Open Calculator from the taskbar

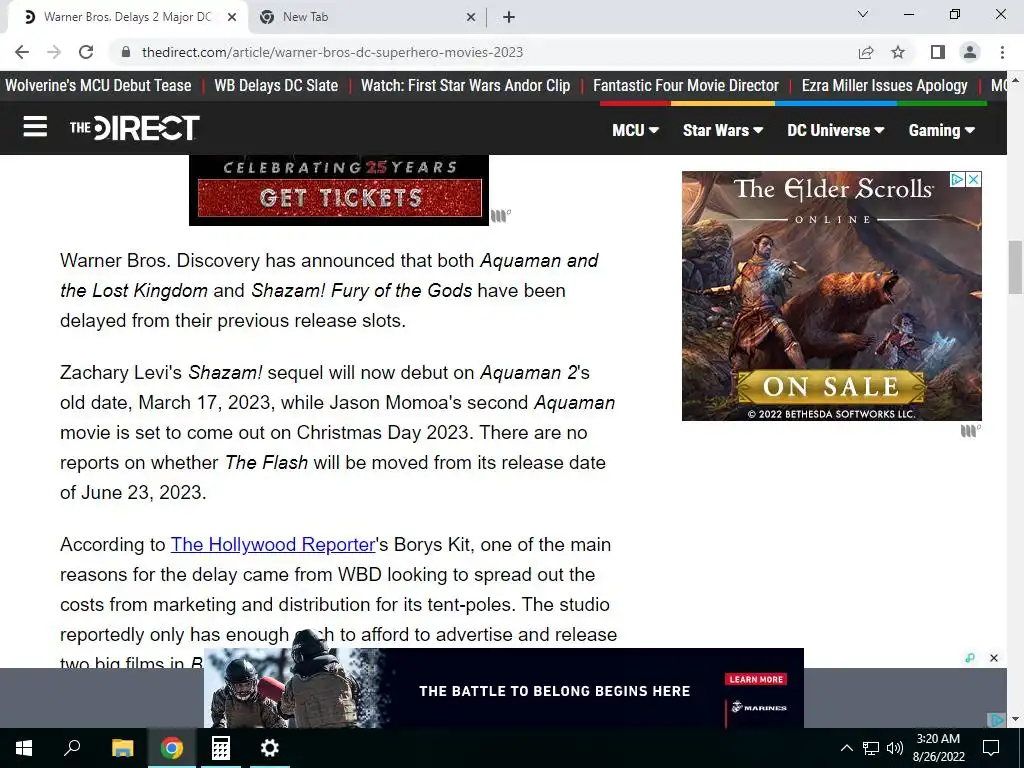[221, 748]
